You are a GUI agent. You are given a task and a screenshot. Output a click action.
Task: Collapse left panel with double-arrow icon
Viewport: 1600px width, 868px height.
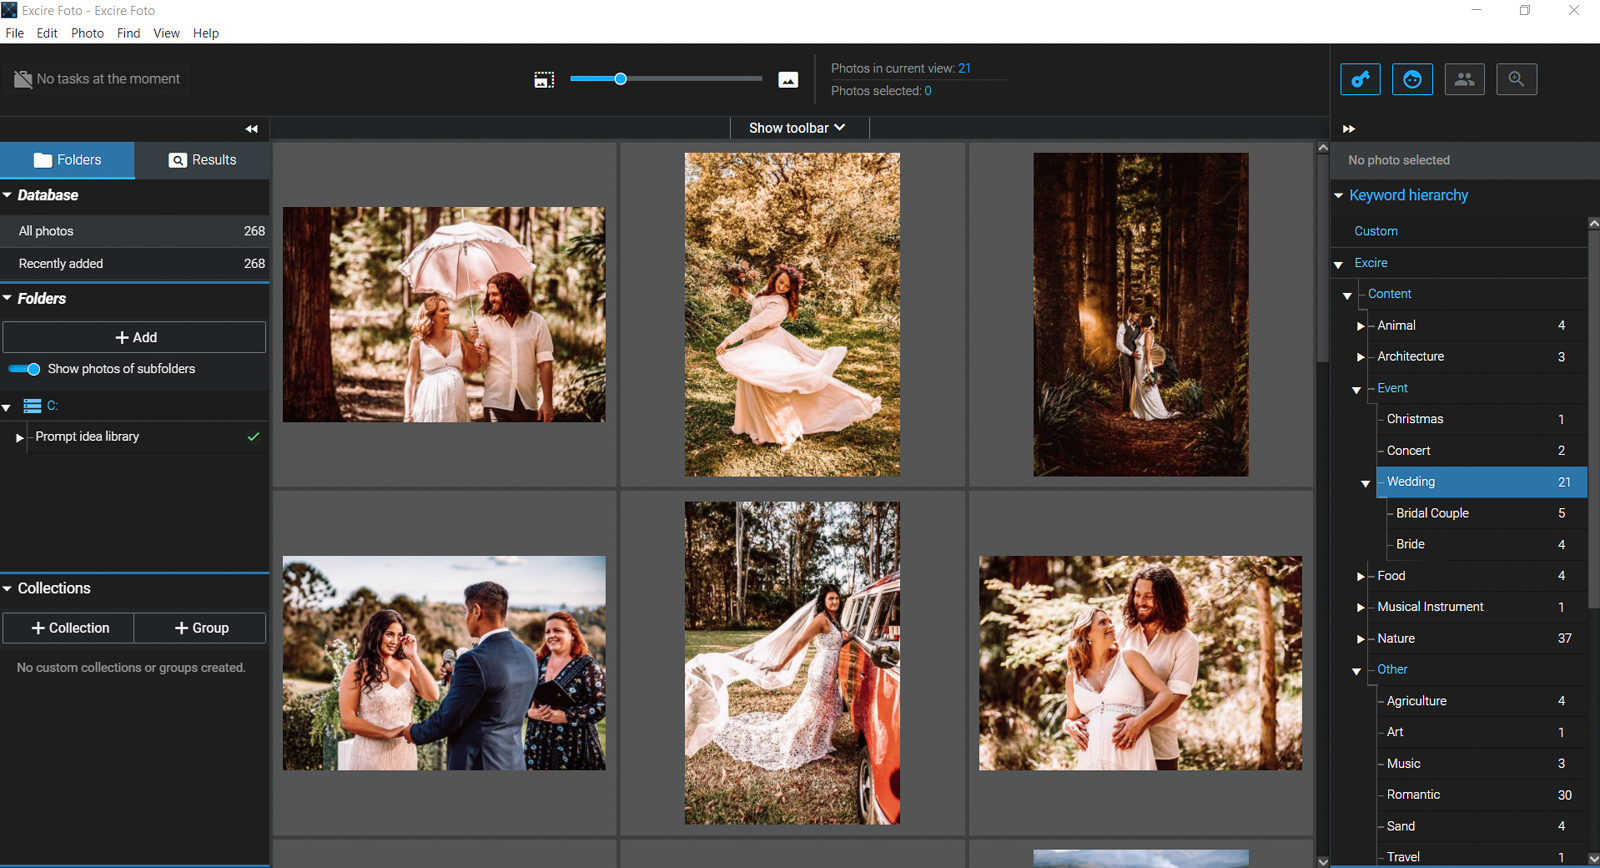pos(251,129)
